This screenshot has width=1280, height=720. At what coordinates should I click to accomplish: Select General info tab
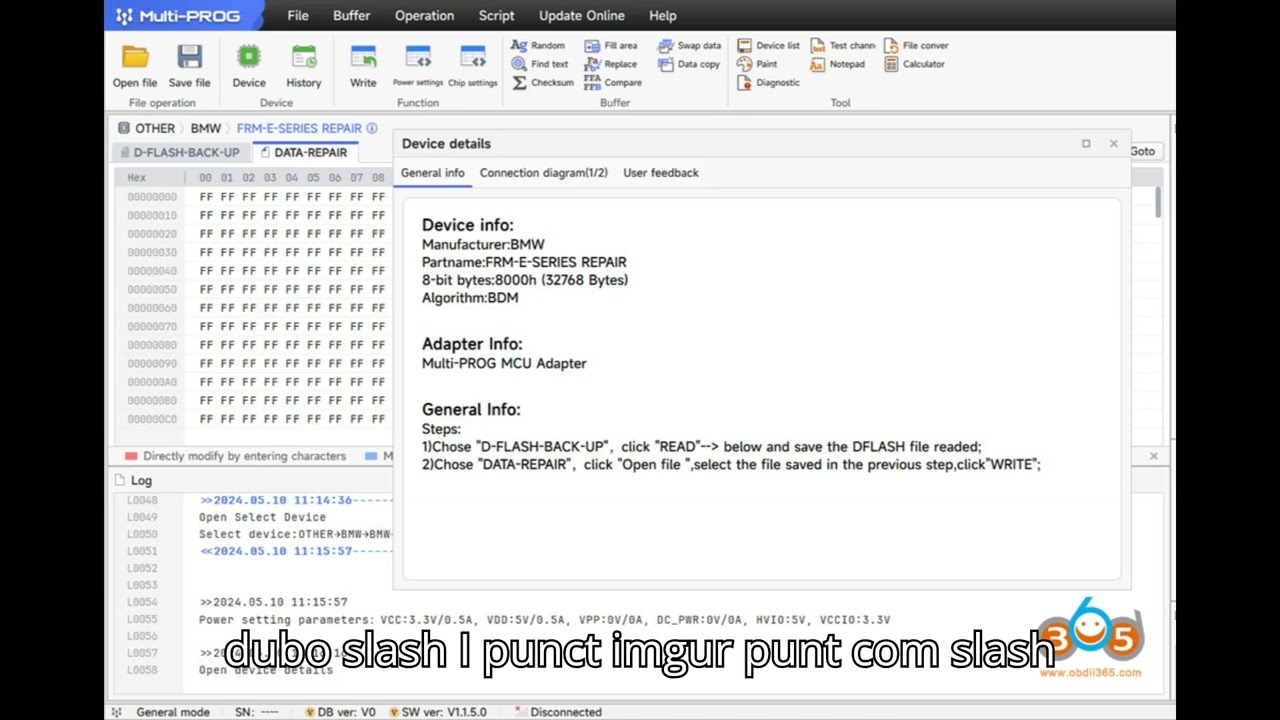click(x=433, y=173)
